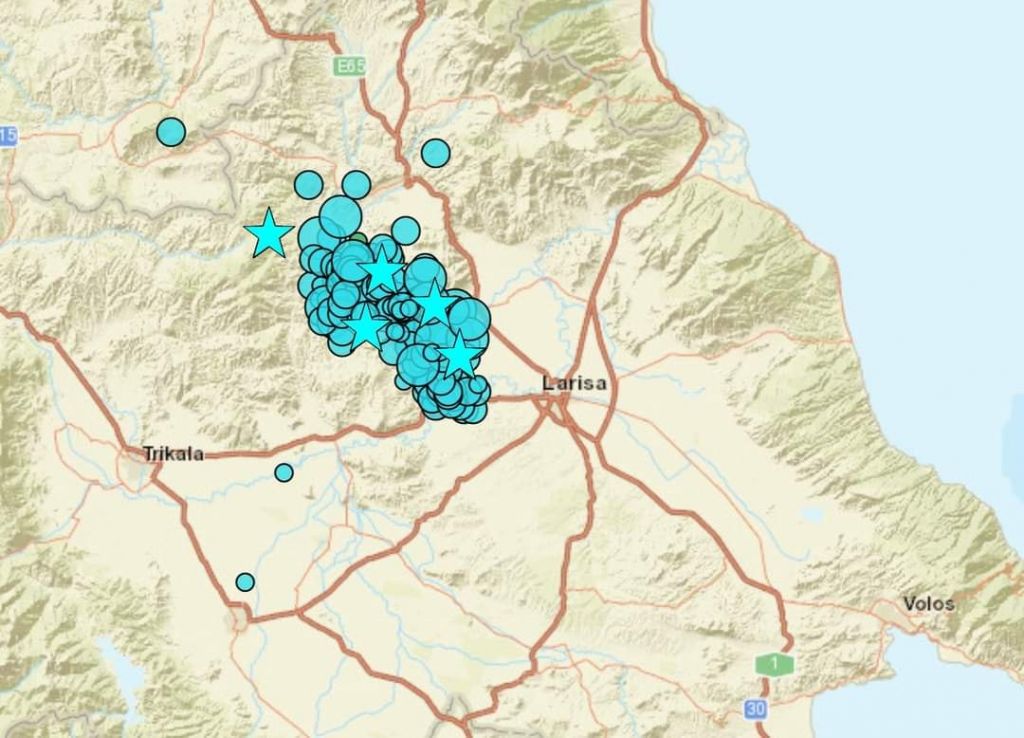Click the southernmost small circle marker
The width and height of the screenshot is (1024, 738).
[x=245, y=582]
